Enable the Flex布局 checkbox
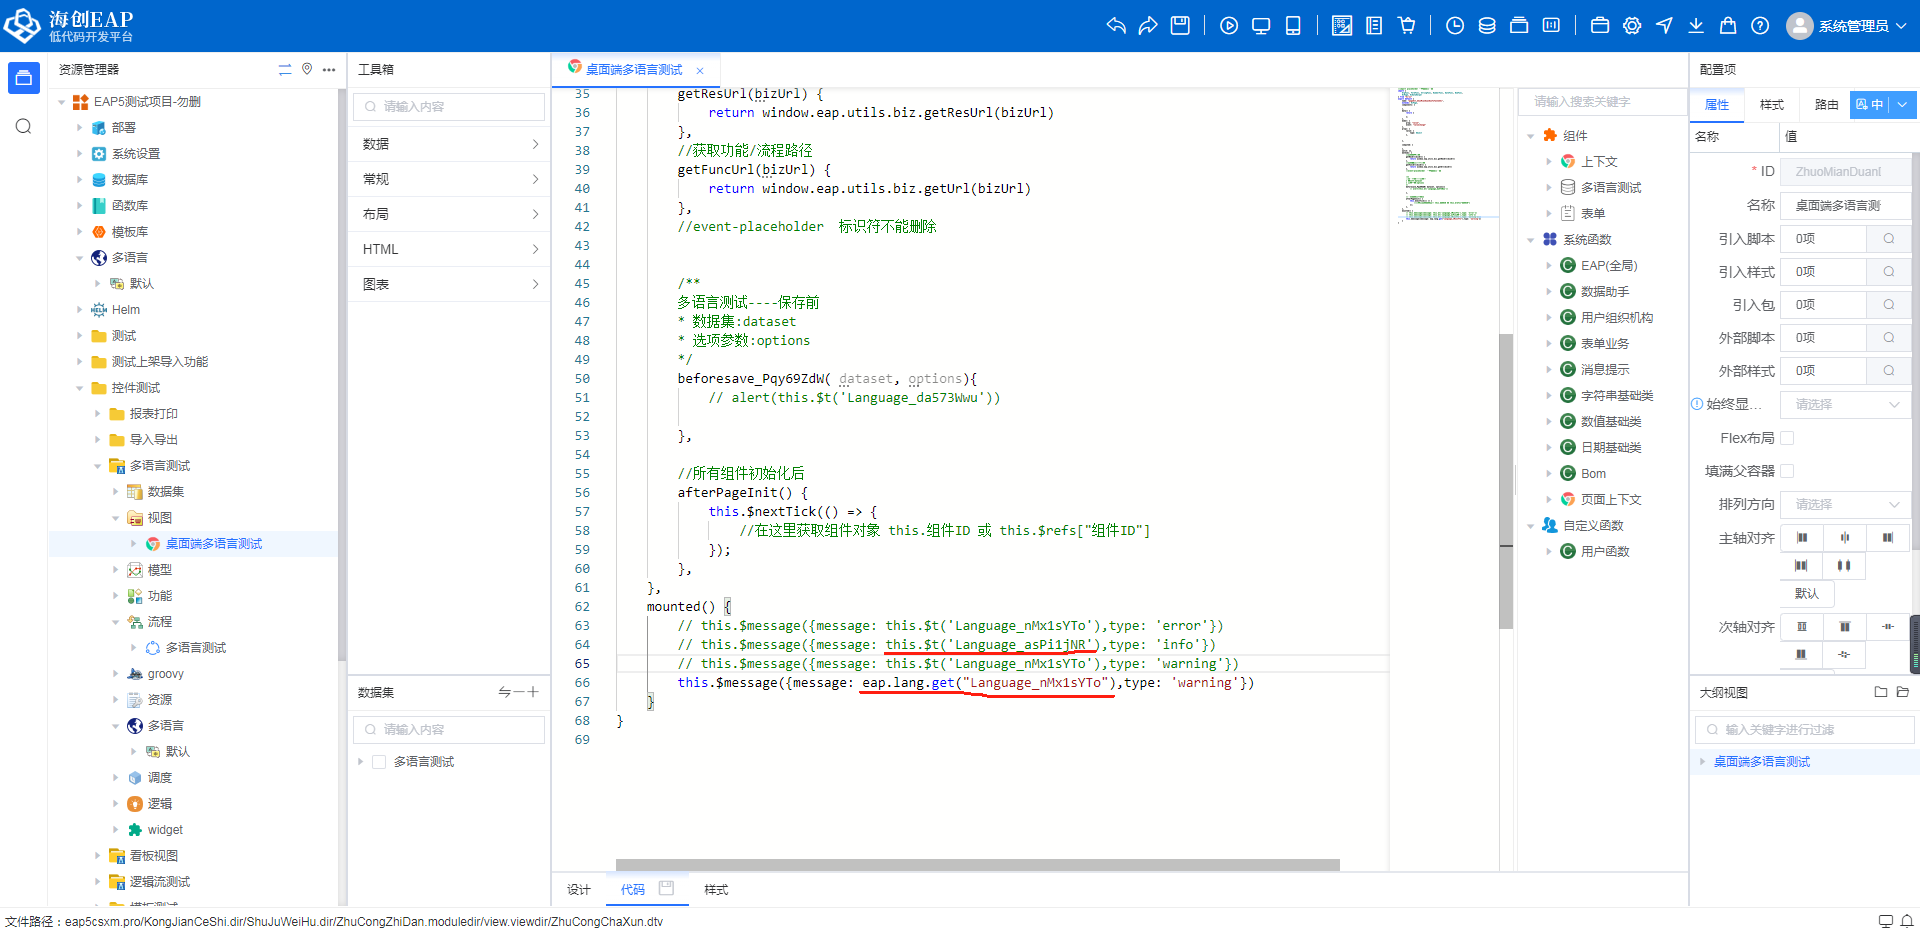Screen dimensions: 1920x936 tap(1787, 438)
